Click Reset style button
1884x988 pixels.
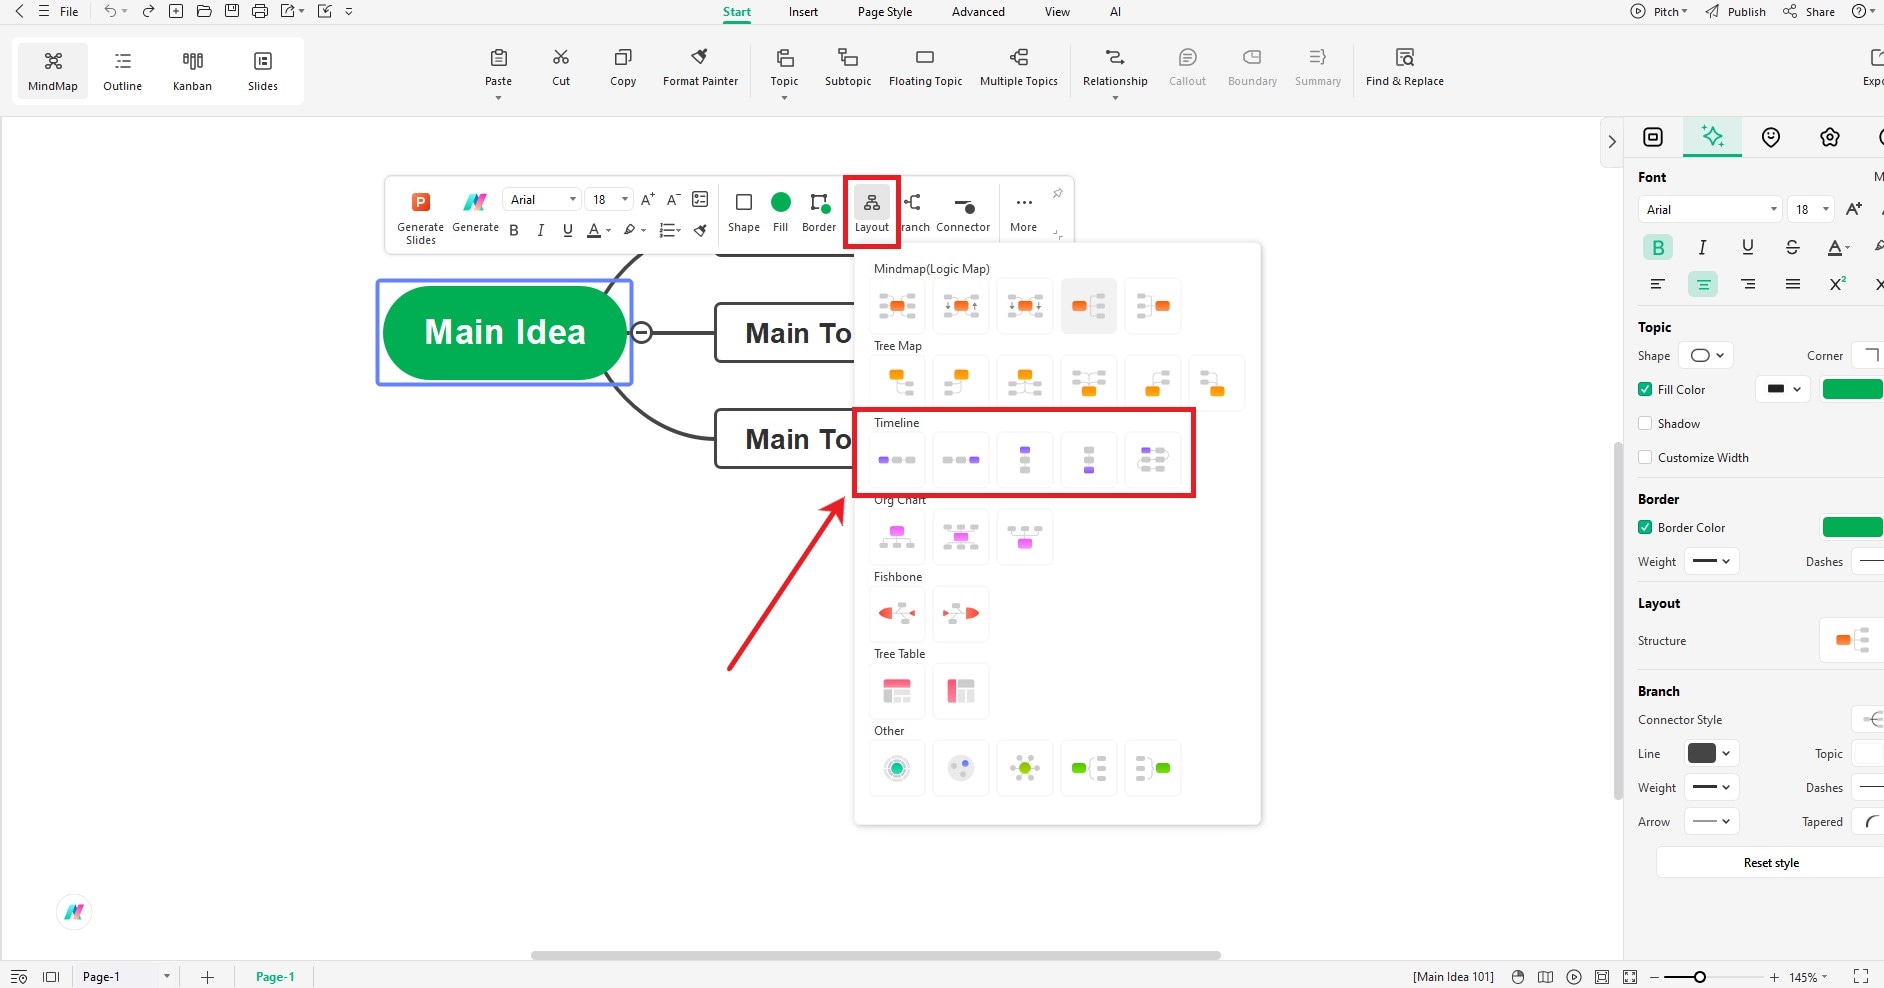pyautogui.click(x=1770, y=862)
